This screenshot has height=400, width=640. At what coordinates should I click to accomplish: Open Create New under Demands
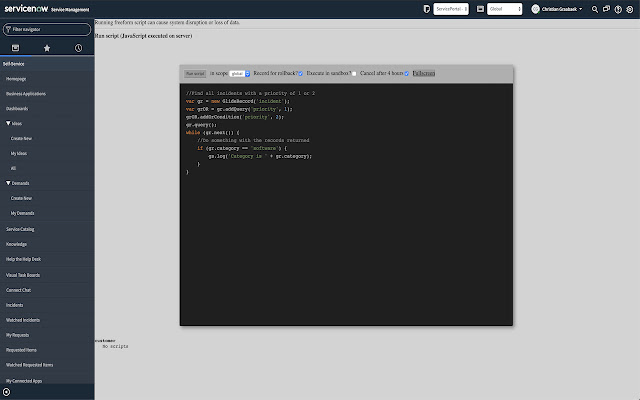click(x=21, y=198)
